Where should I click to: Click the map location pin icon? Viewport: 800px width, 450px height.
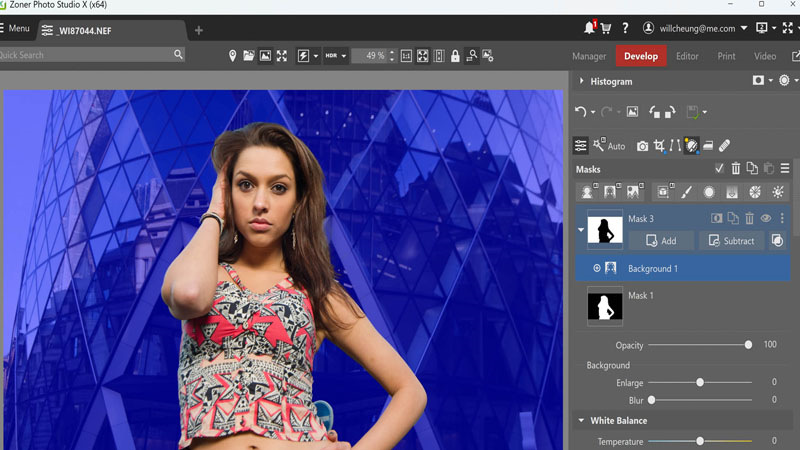click(232, 56)
